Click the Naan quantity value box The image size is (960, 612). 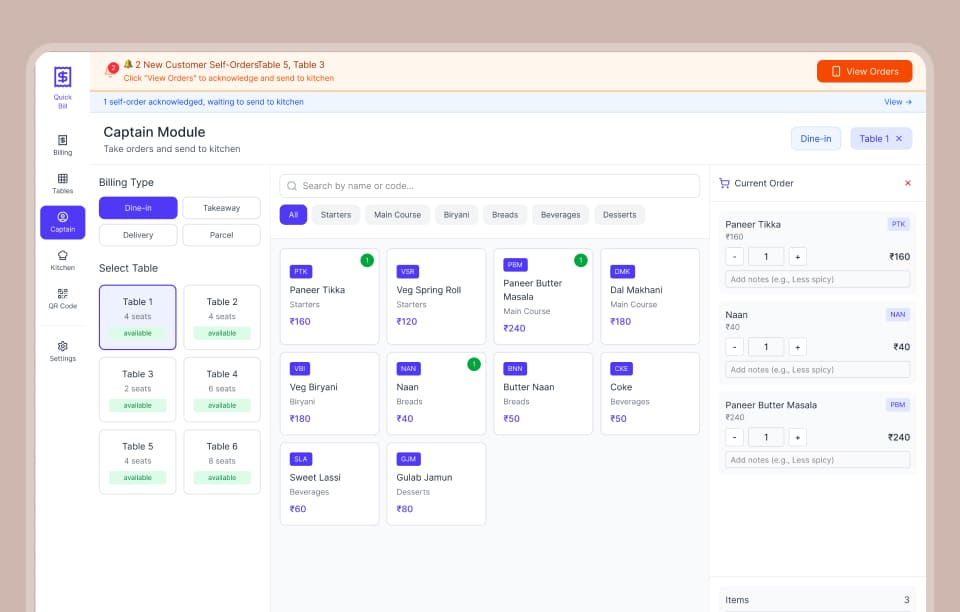point(766,347)
